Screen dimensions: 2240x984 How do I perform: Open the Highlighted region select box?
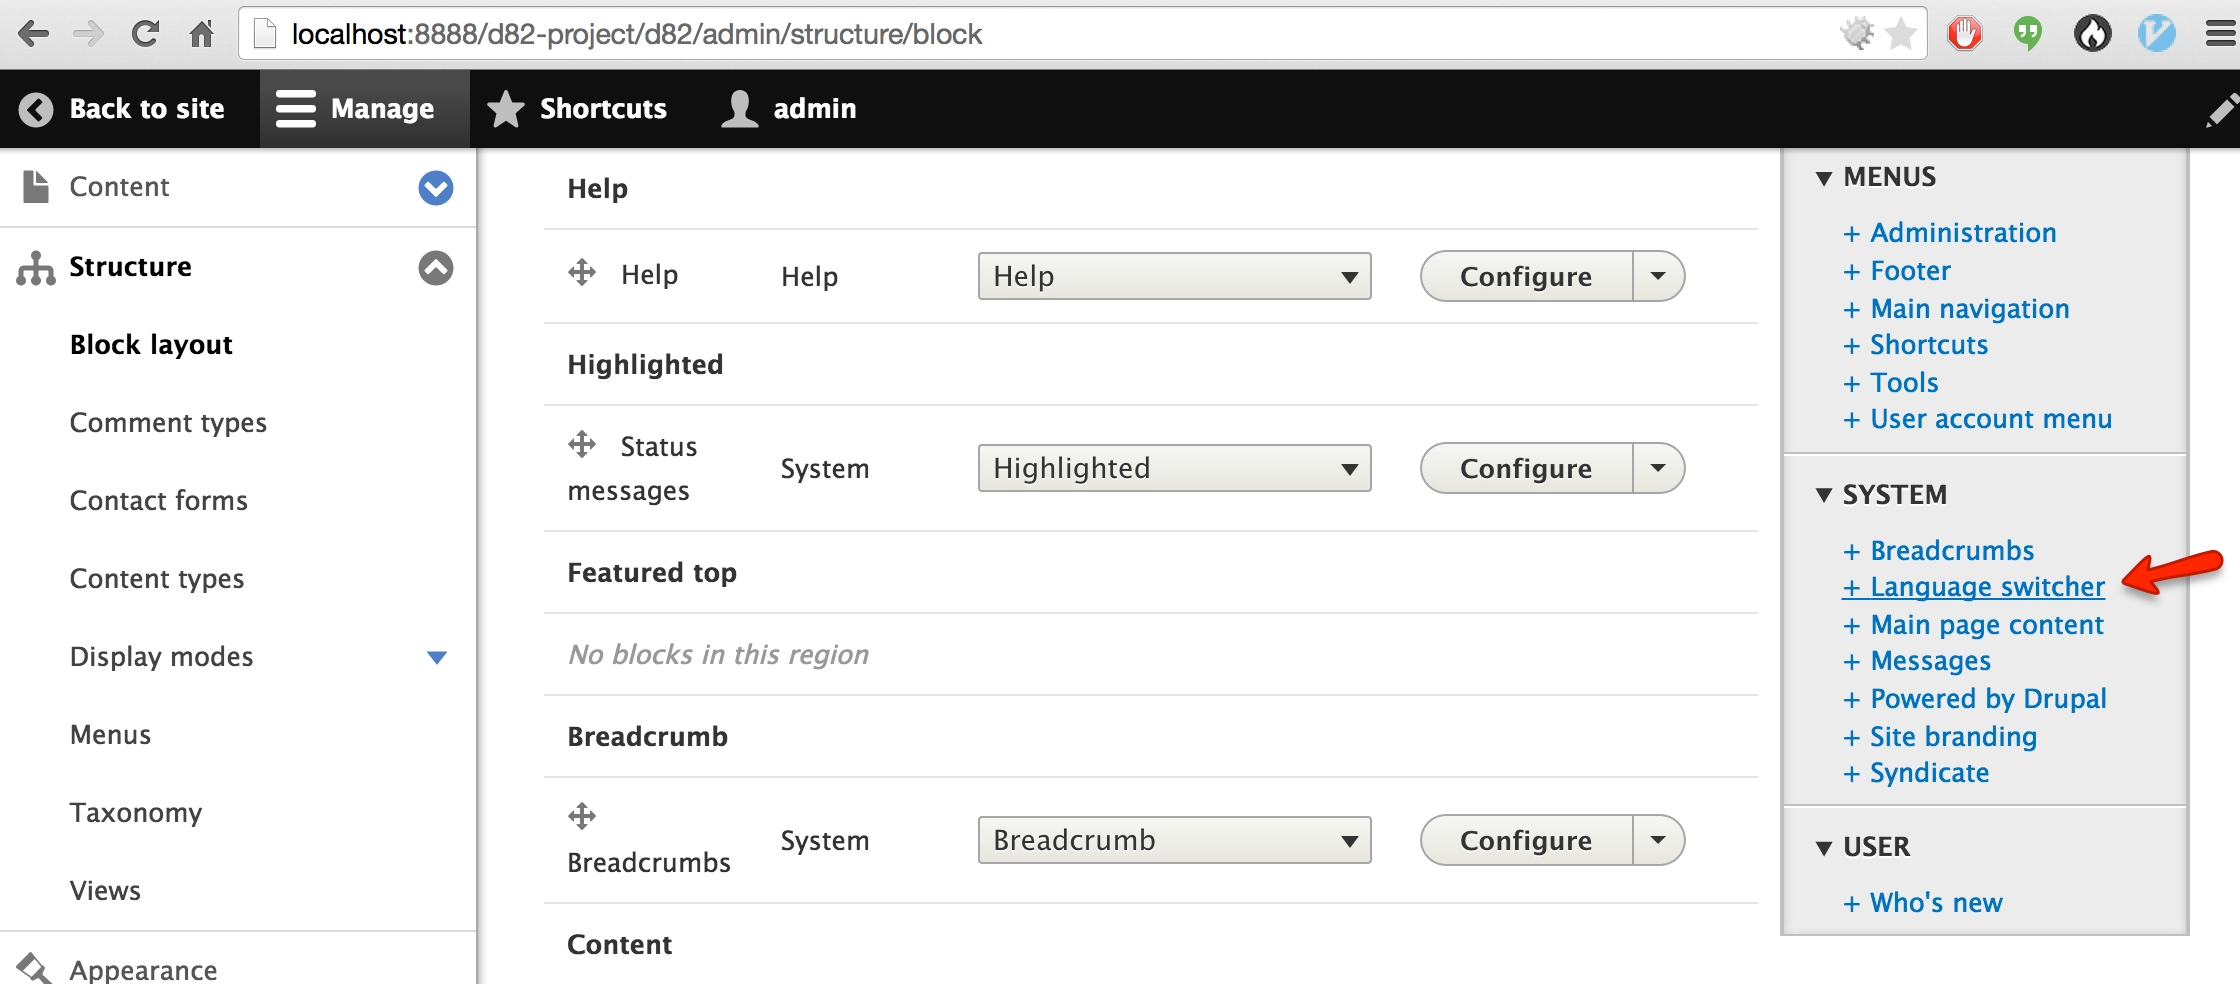coord(1174,468)
